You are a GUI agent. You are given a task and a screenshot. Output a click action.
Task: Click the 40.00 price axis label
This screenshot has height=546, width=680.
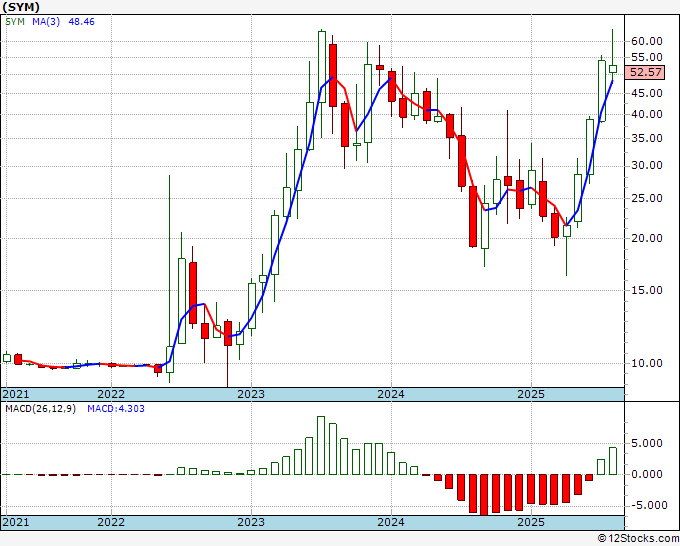pyautogui.click(x=647, y=114)
